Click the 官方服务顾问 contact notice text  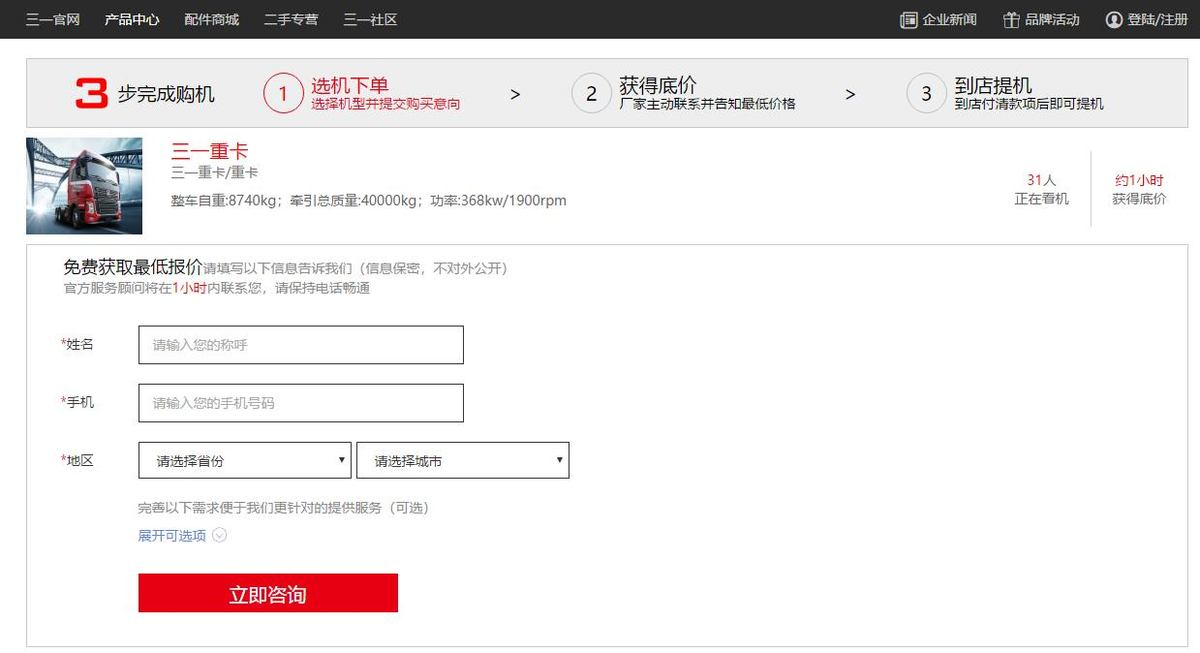pyautogui.click(x=216, y=288)
